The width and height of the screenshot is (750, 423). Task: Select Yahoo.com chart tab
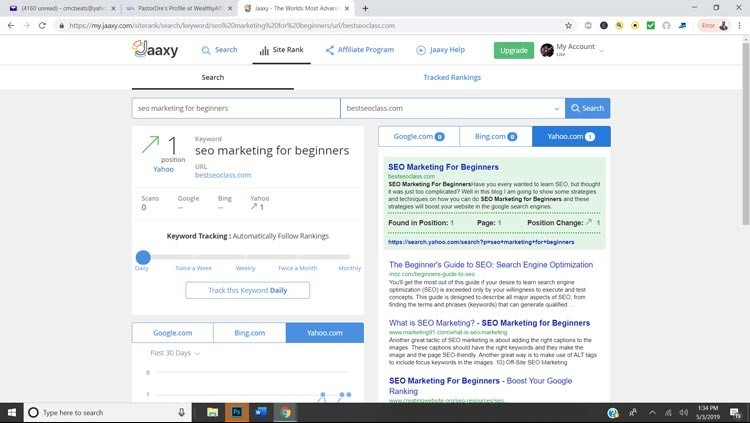(325, 333)
